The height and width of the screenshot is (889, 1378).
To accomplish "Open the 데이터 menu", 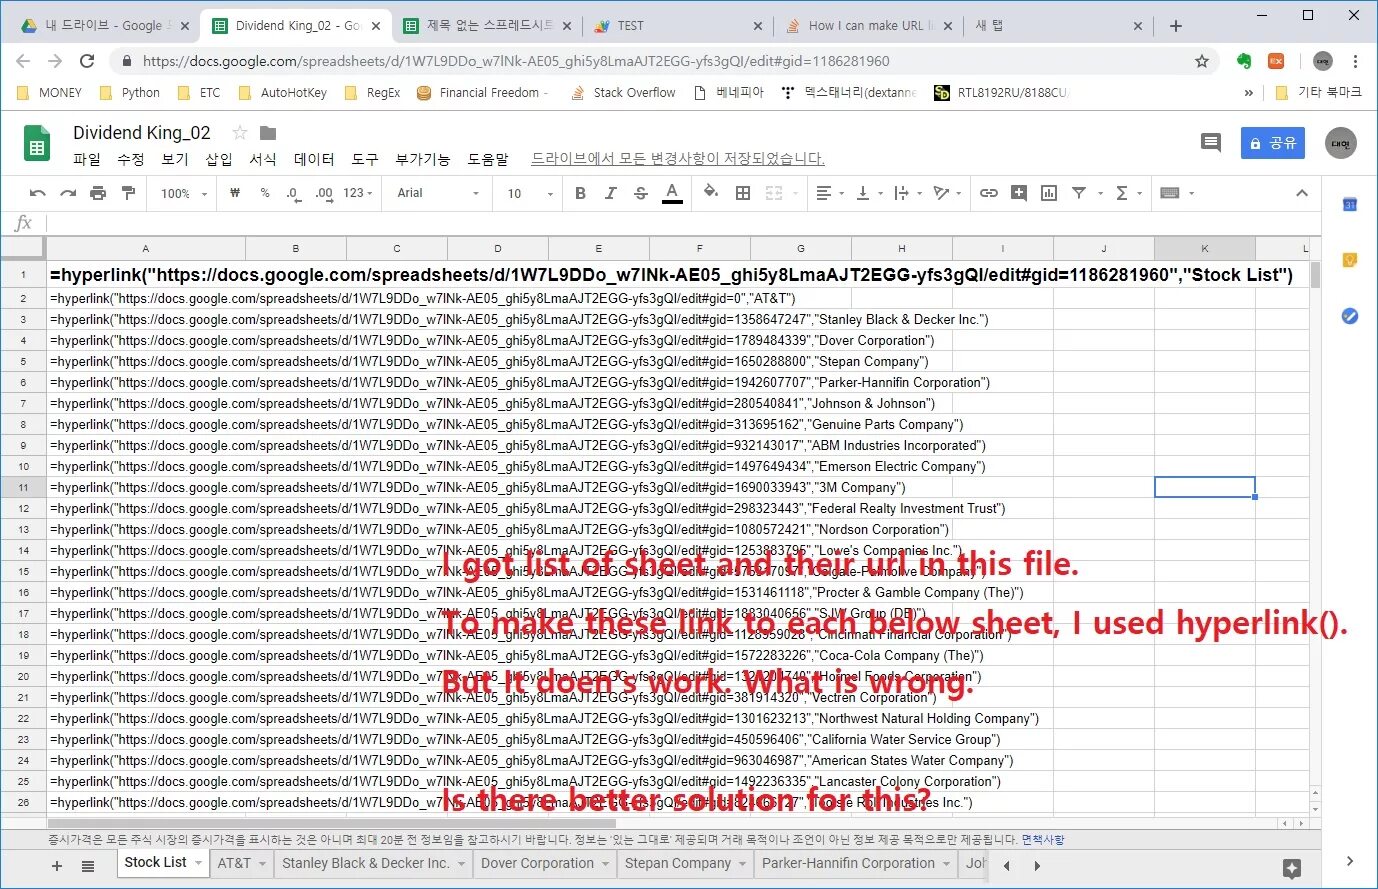I will pyautogui.click(x=314, y=159).
